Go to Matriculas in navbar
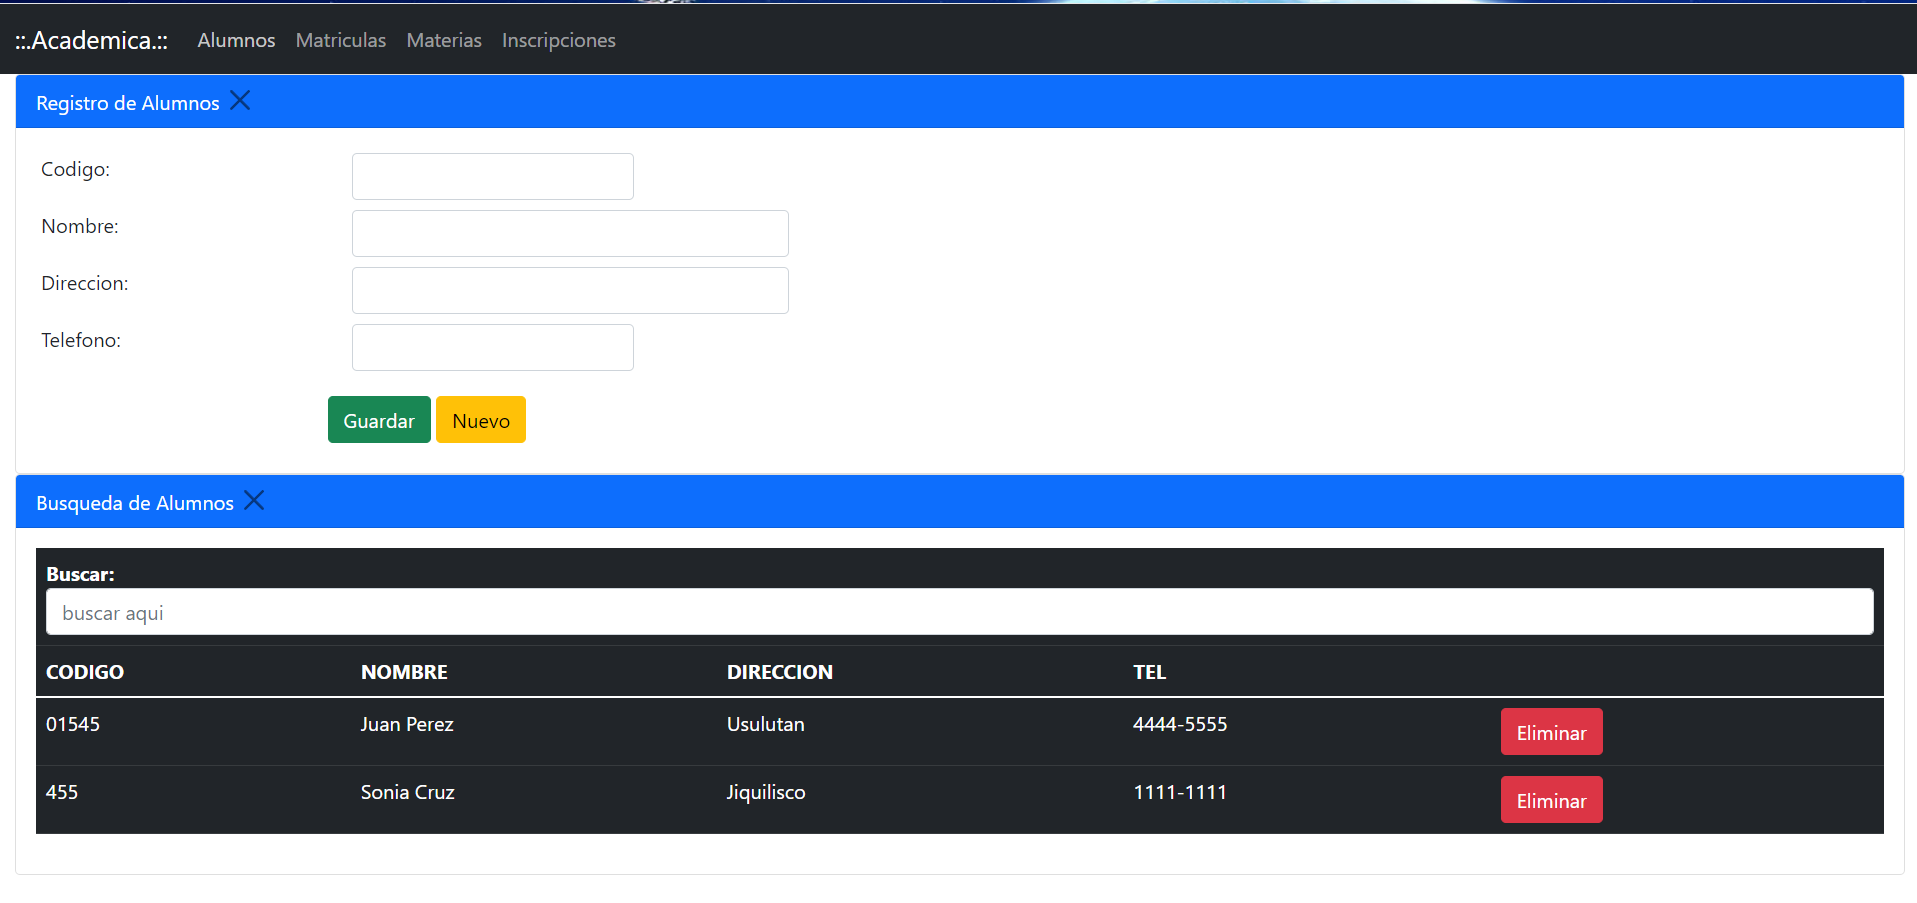The image size is (1917, 903). [x=340, y=40]
